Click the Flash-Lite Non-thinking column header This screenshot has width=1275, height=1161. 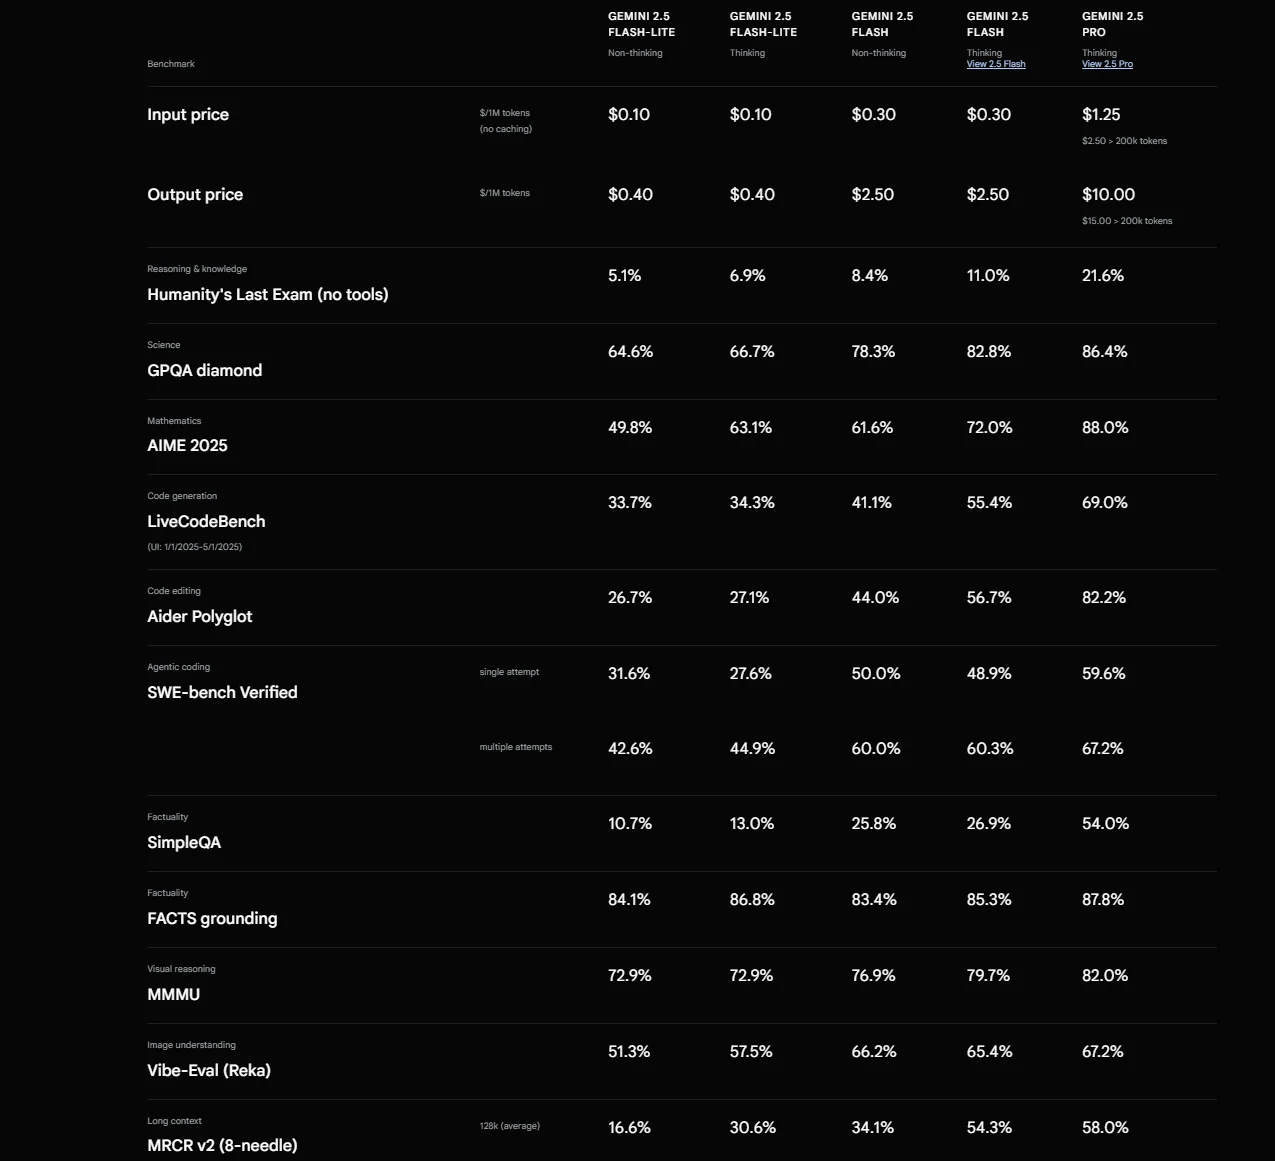(x=641, y=24)
